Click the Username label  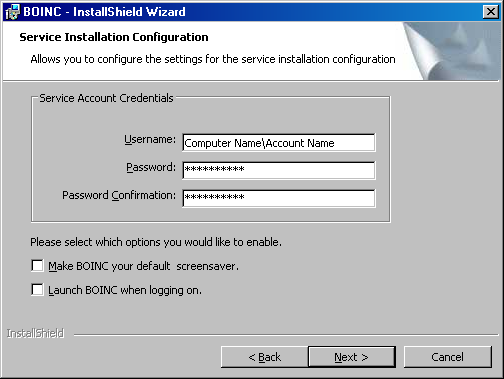coord(150,139)
